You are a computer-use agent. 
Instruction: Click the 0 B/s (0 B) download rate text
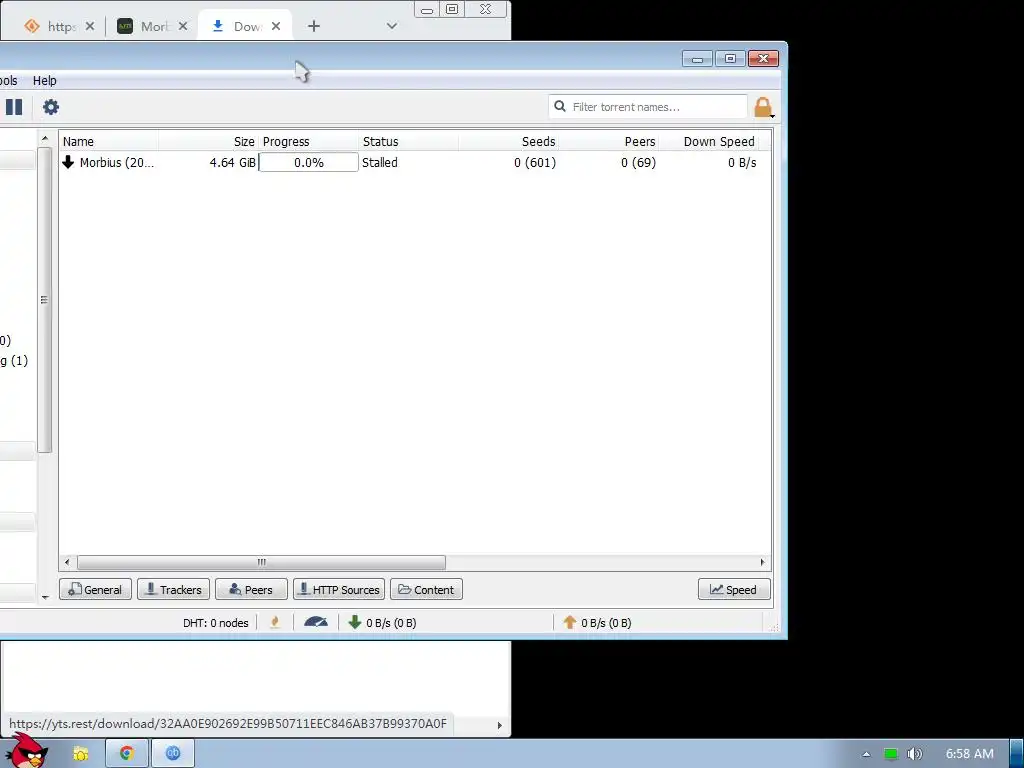391,623
